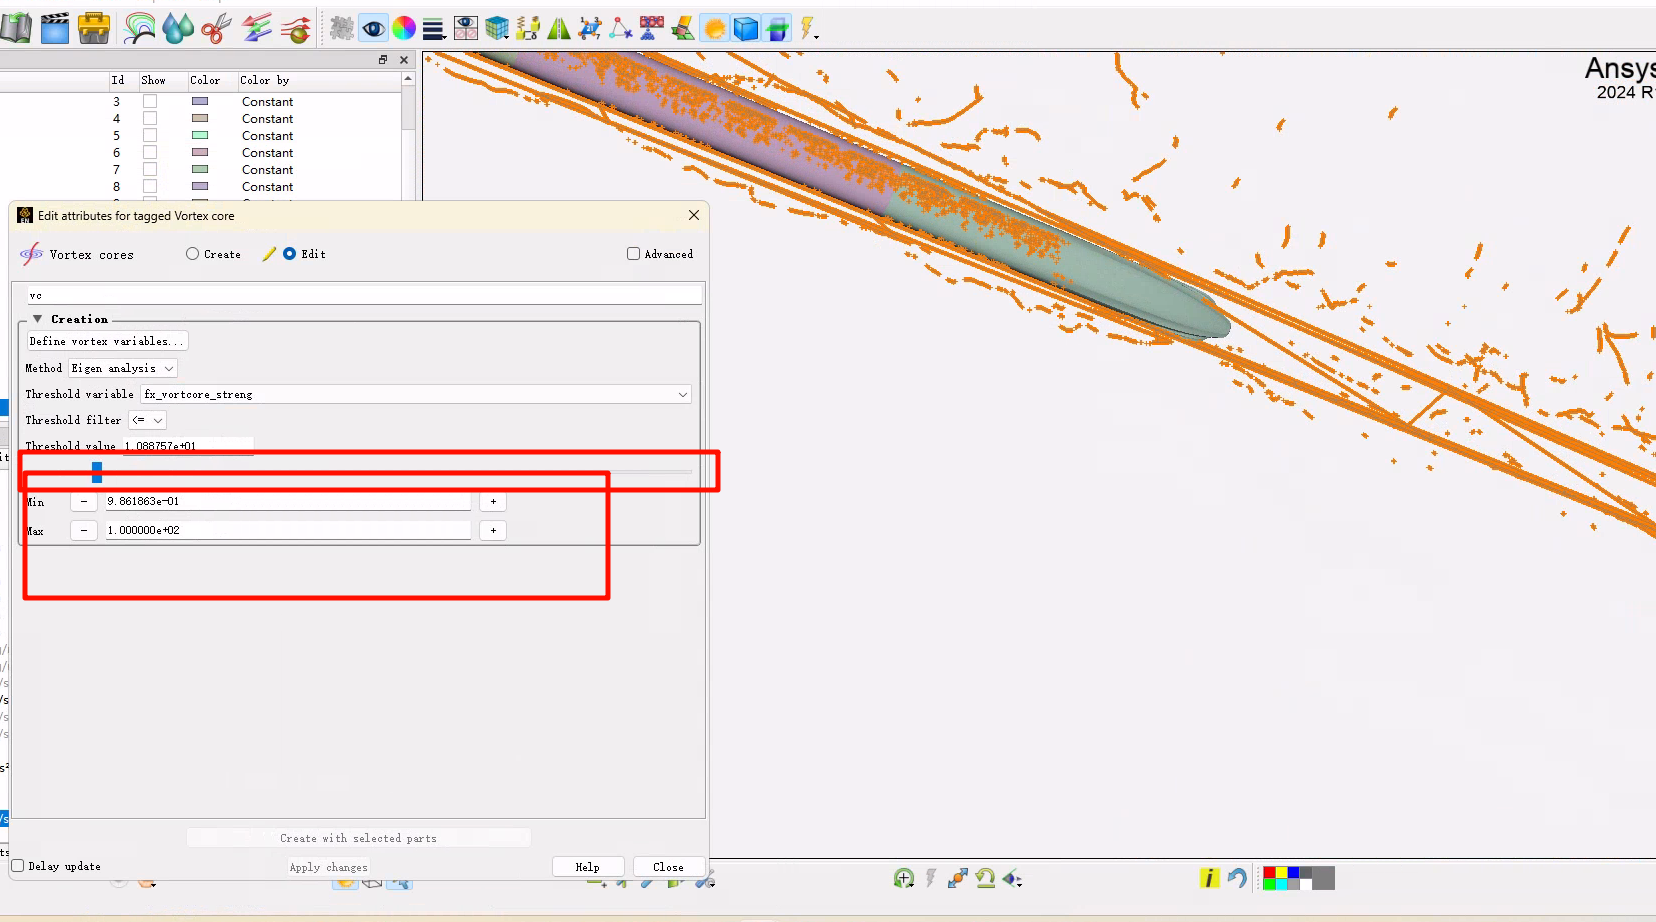Enable the Advanced checkbox
Viewport: 1656px width, 922px height.
point(634,254)
